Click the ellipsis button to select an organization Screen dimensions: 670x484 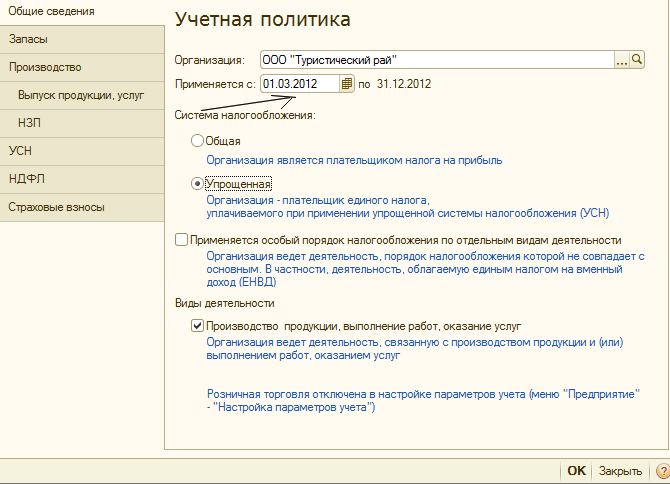click(622, 60)
